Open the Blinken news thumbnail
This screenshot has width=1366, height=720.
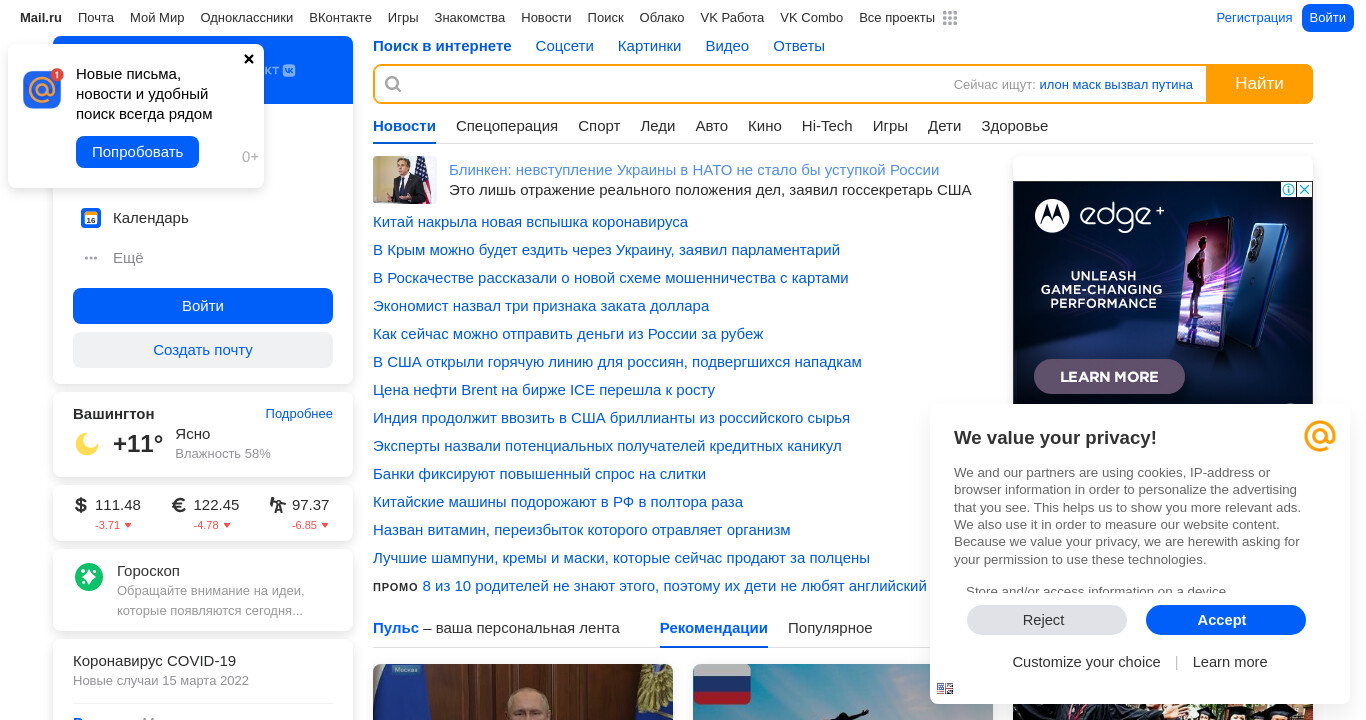click(x=405, y=180)
